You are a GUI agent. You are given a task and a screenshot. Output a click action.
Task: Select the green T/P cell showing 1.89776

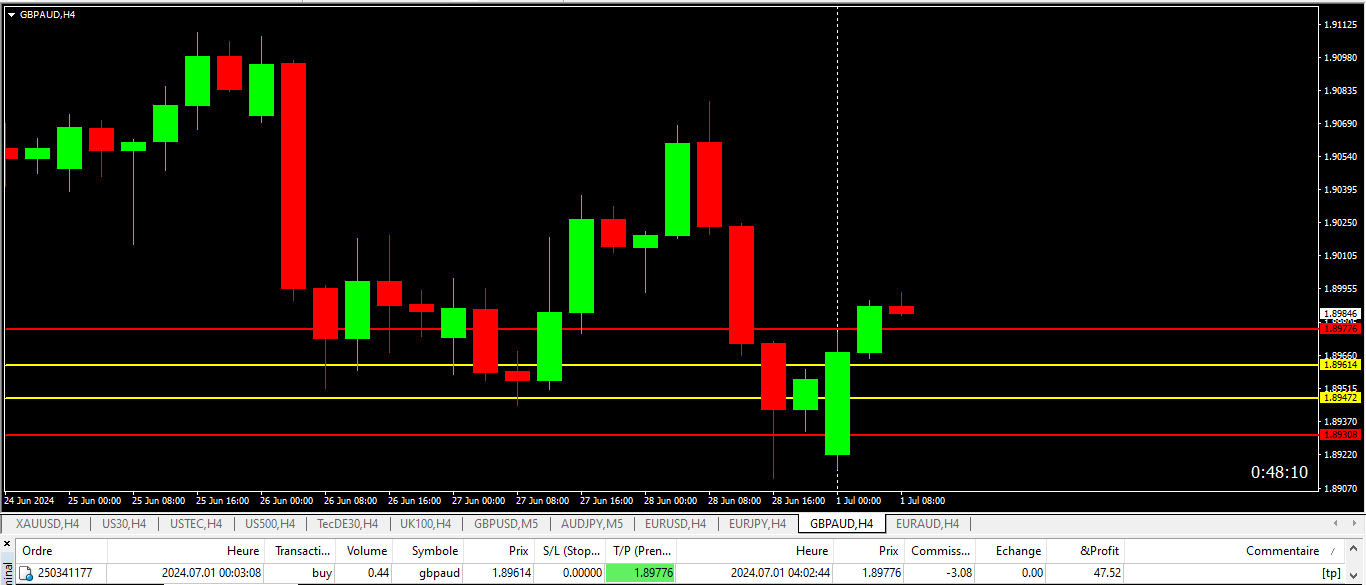pyautogui.click(x=641, y=573)
